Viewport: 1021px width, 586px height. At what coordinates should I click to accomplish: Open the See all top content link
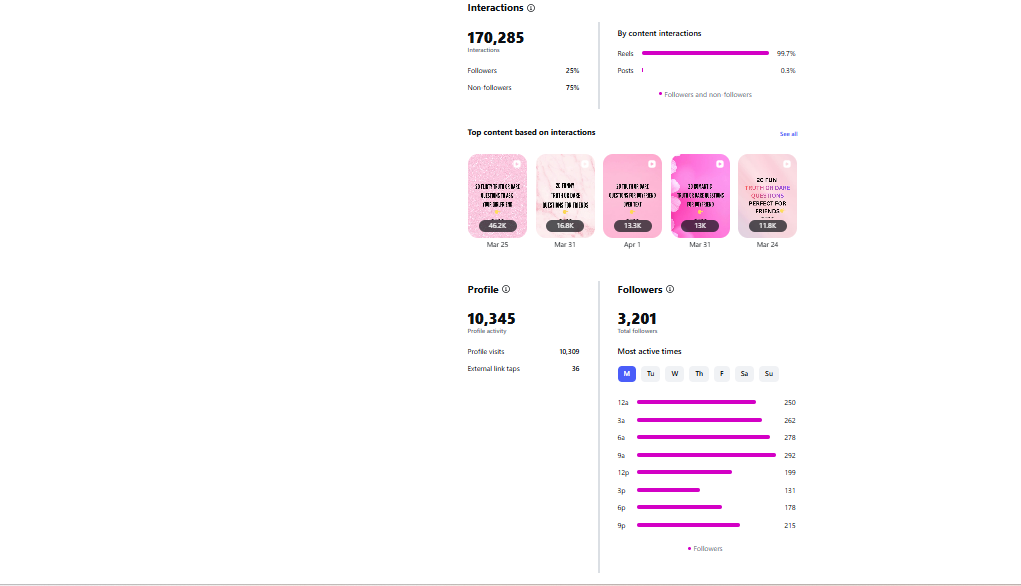(788, 134)
